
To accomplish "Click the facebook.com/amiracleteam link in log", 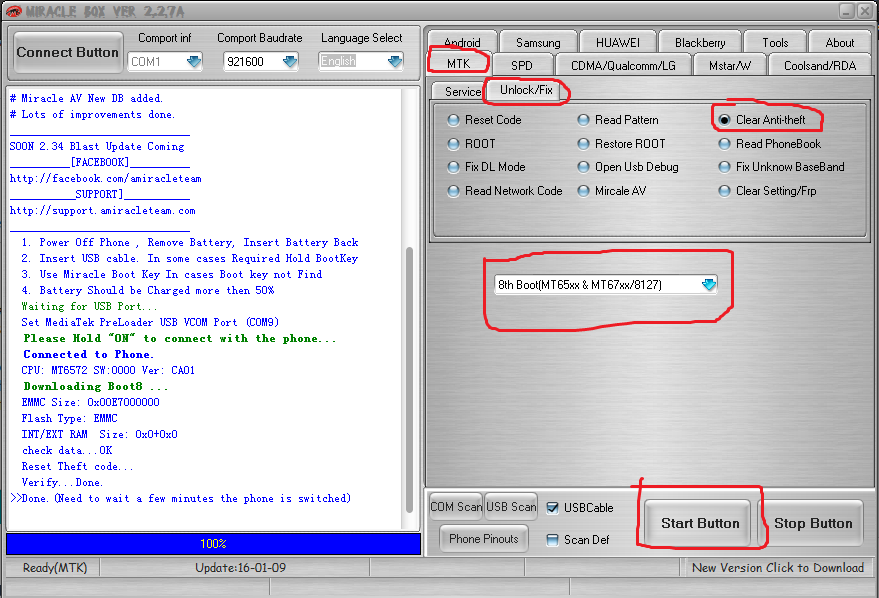I will coord(105,178).
